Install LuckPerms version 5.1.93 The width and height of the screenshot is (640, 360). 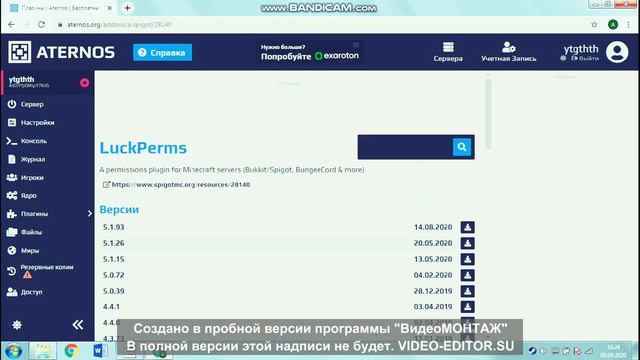coord(467,227)
